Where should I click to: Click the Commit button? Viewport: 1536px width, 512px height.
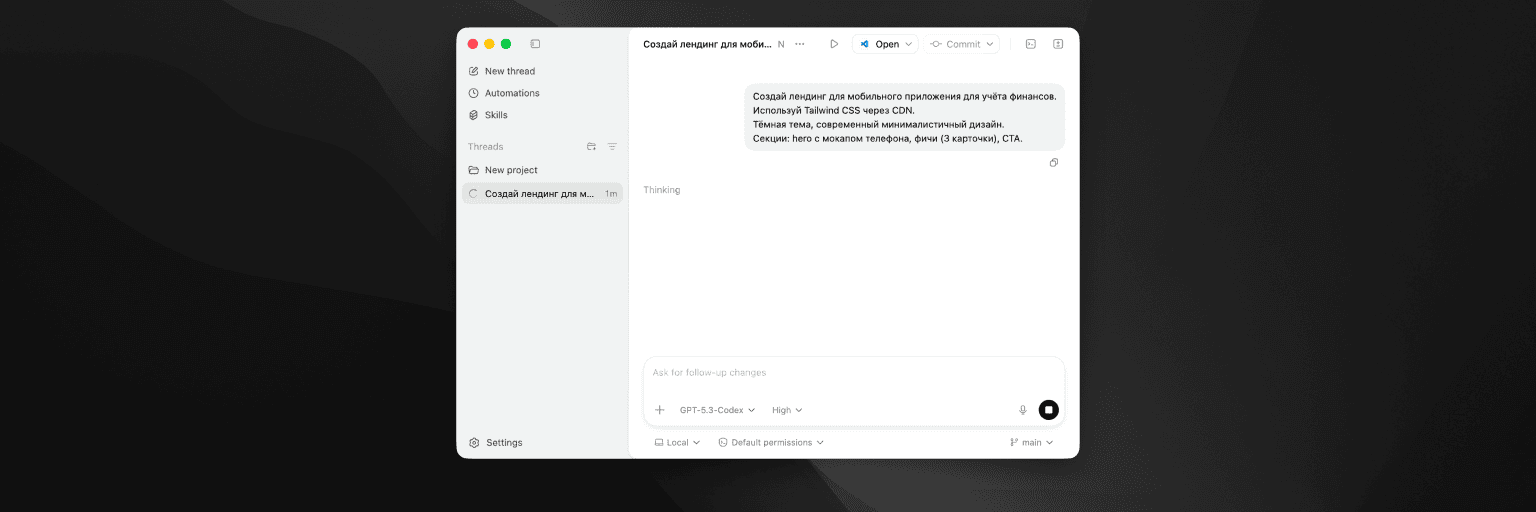pos(956,44)
